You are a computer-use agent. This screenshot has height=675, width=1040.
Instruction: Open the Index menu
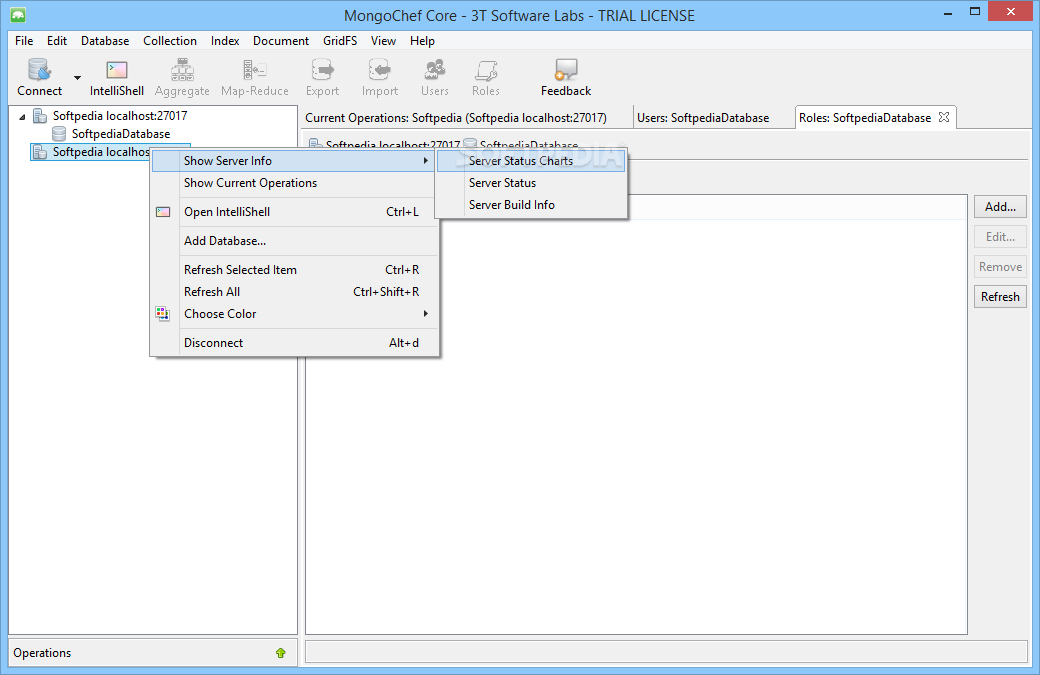click(225, 40)
